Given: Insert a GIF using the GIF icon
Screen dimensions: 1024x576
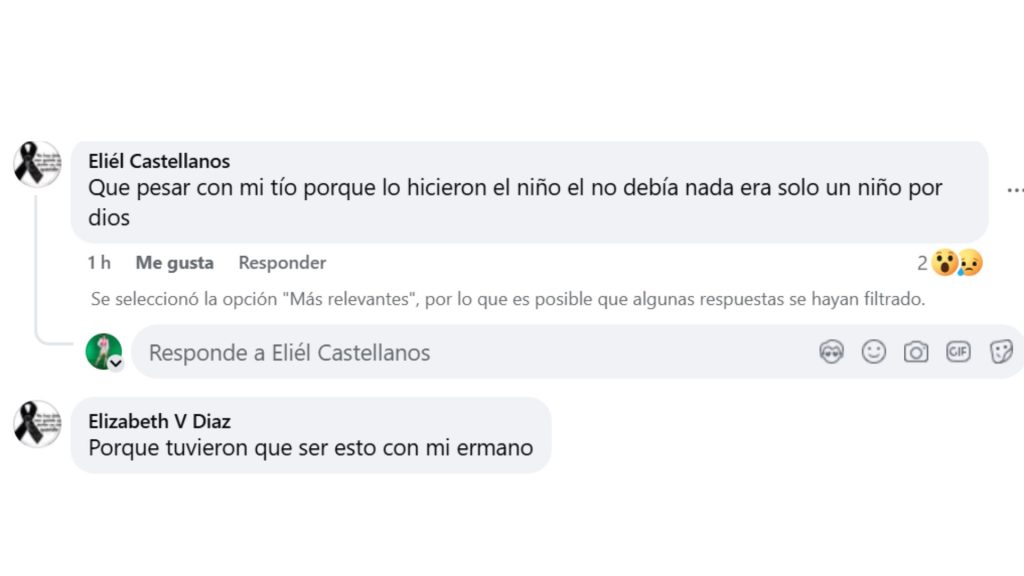Looking at the screenshot, I should (x=958, y=352).
